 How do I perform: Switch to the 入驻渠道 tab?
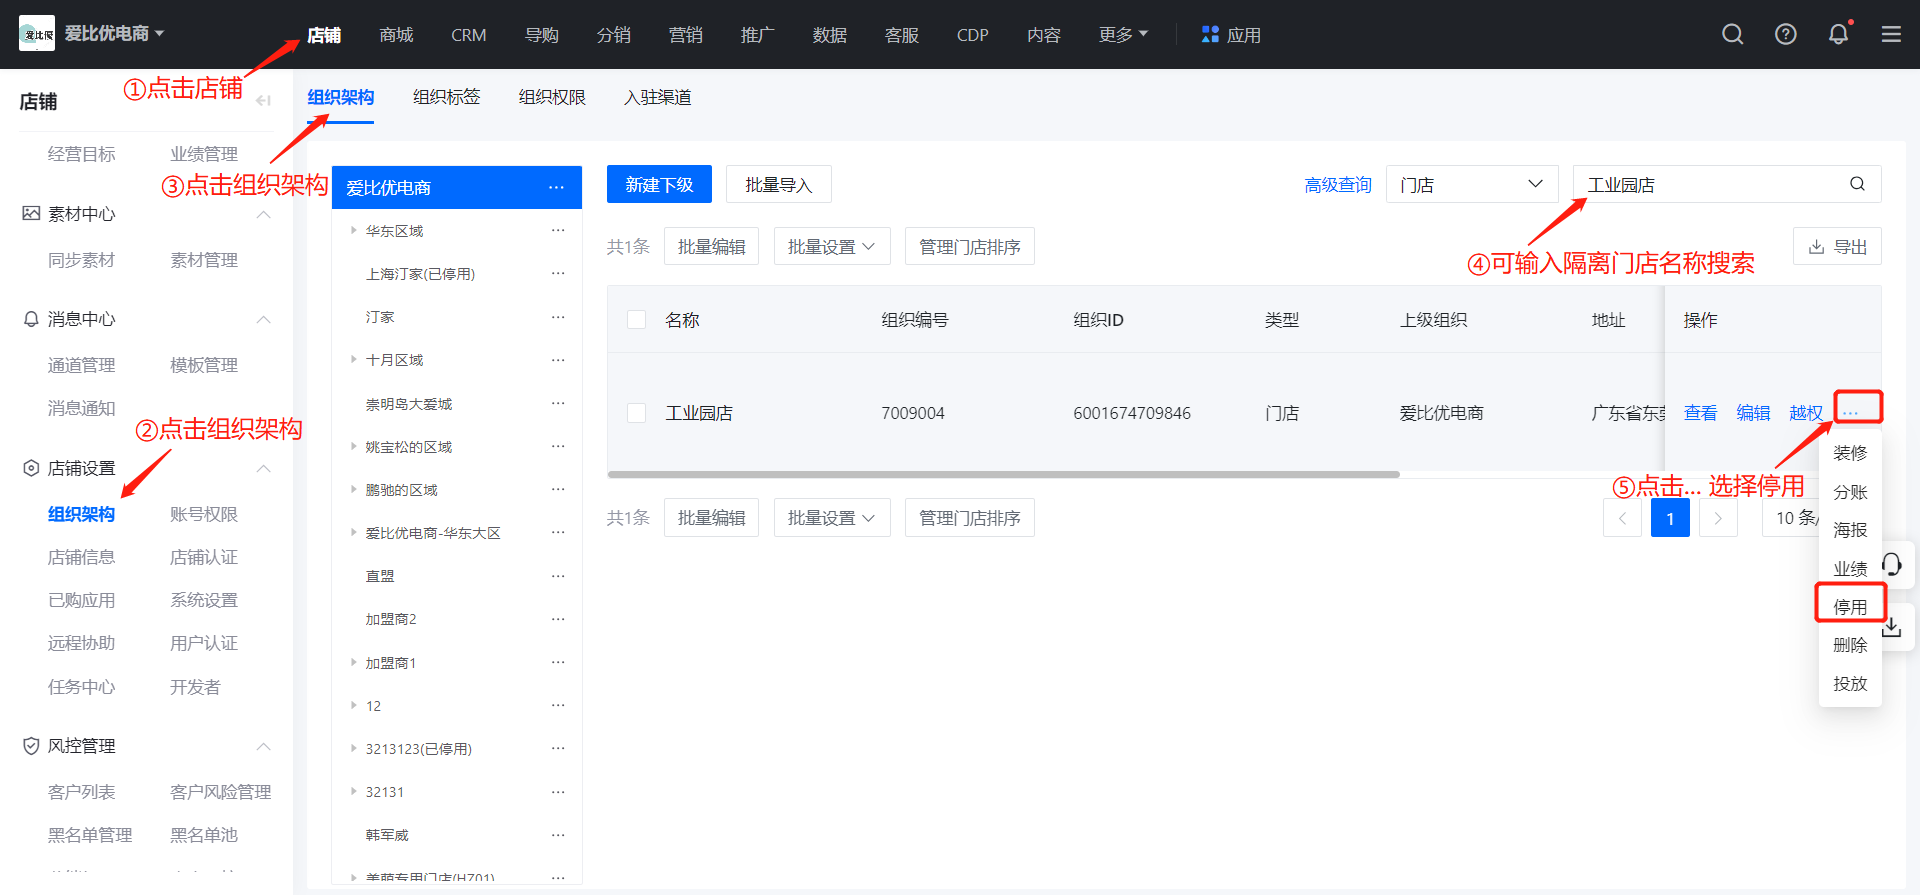[658, 97]
